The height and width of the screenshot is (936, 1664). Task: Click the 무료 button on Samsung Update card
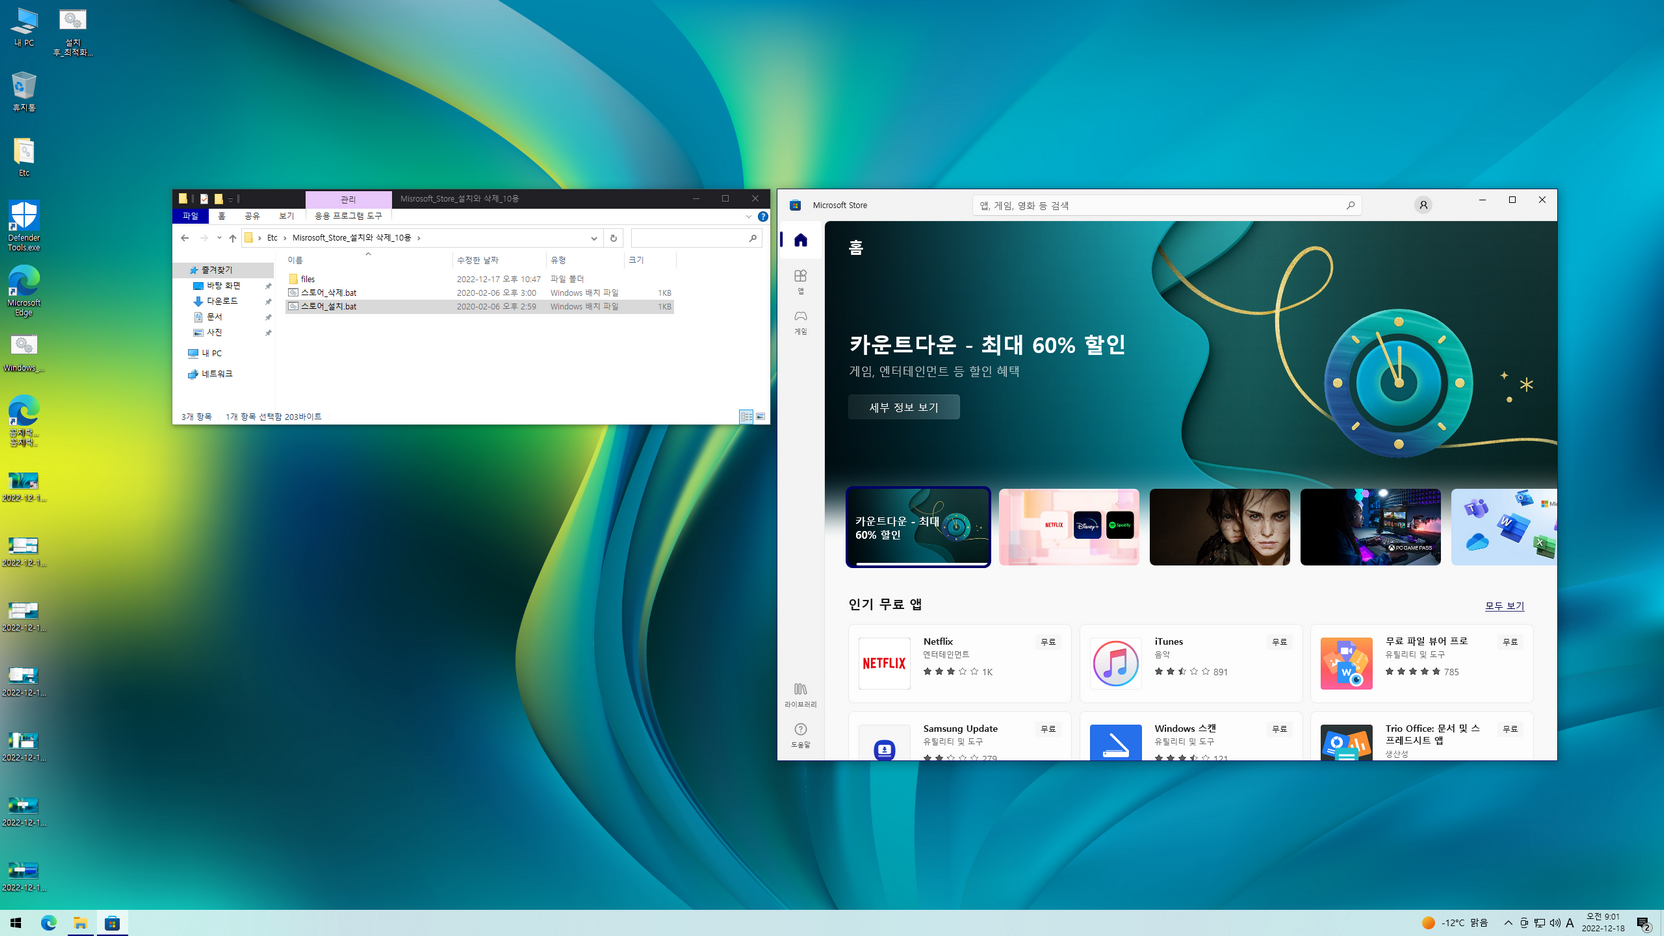pos(1048,729)
